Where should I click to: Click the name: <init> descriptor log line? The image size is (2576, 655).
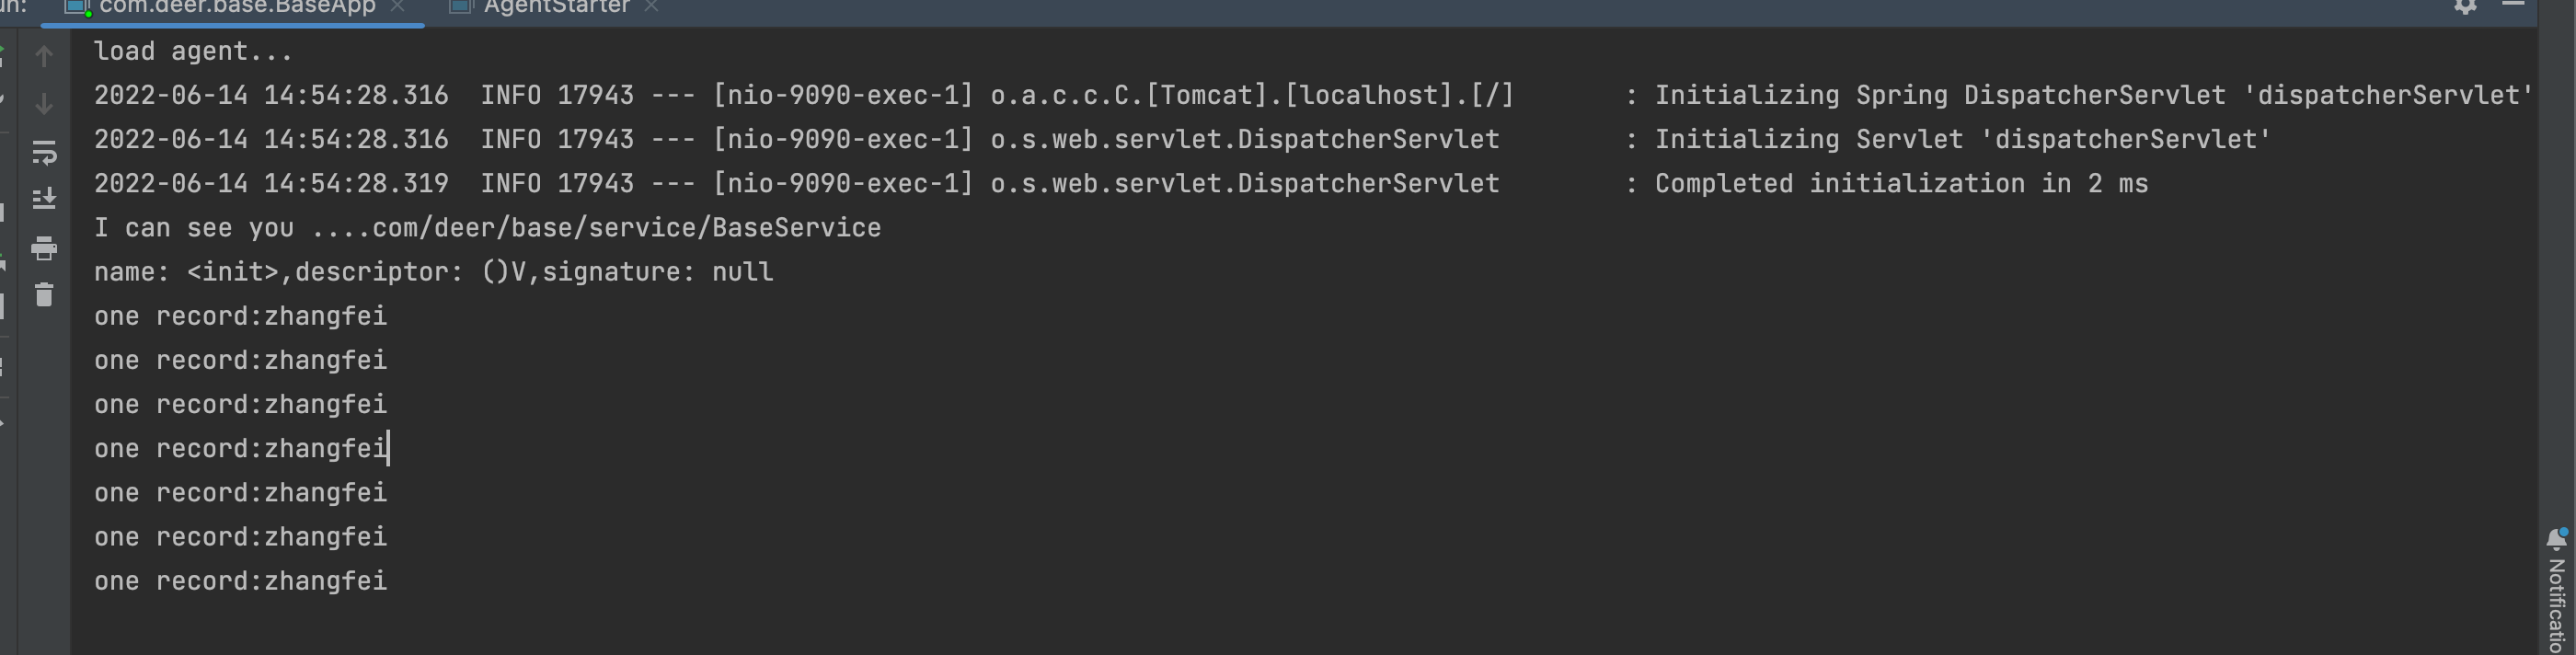[433, 272]
